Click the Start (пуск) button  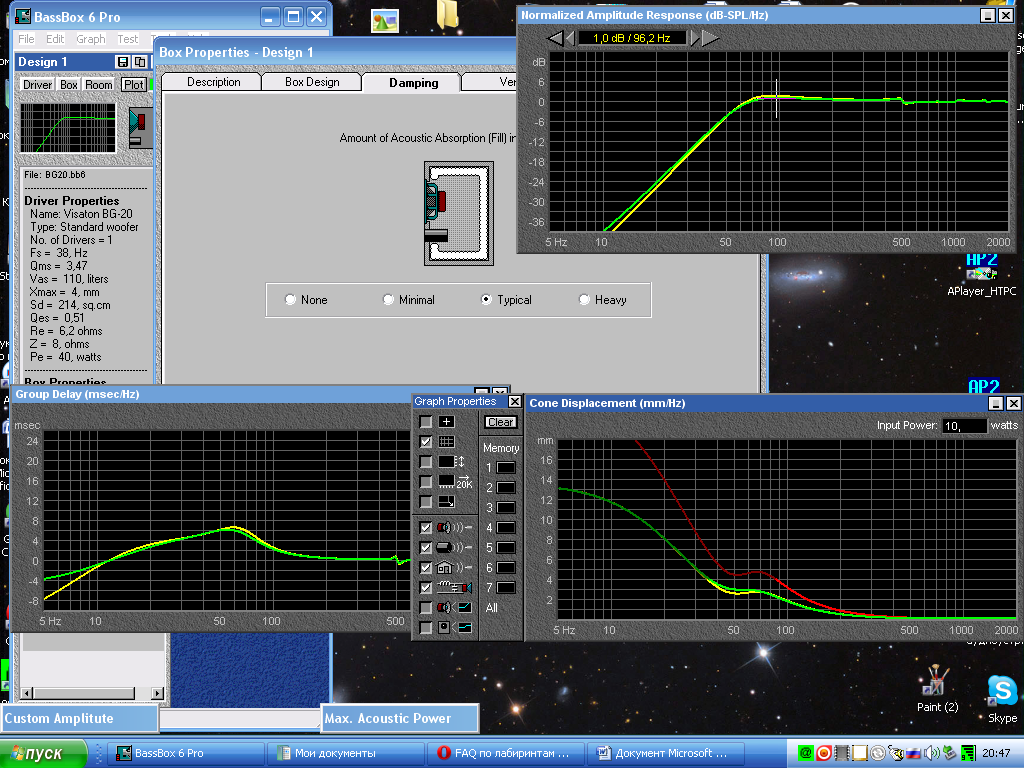[44, 754]
